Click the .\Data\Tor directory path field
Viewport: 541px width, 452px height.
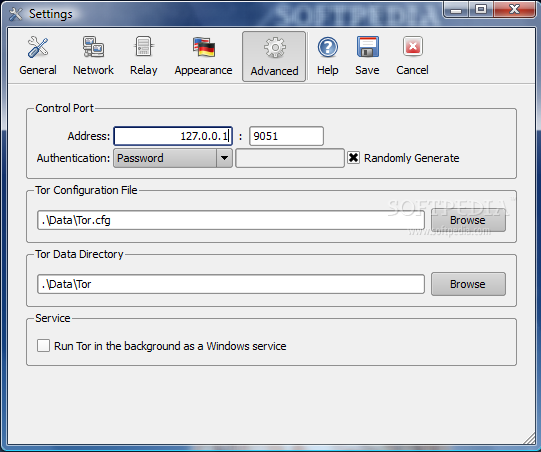[x=231, y=284]
